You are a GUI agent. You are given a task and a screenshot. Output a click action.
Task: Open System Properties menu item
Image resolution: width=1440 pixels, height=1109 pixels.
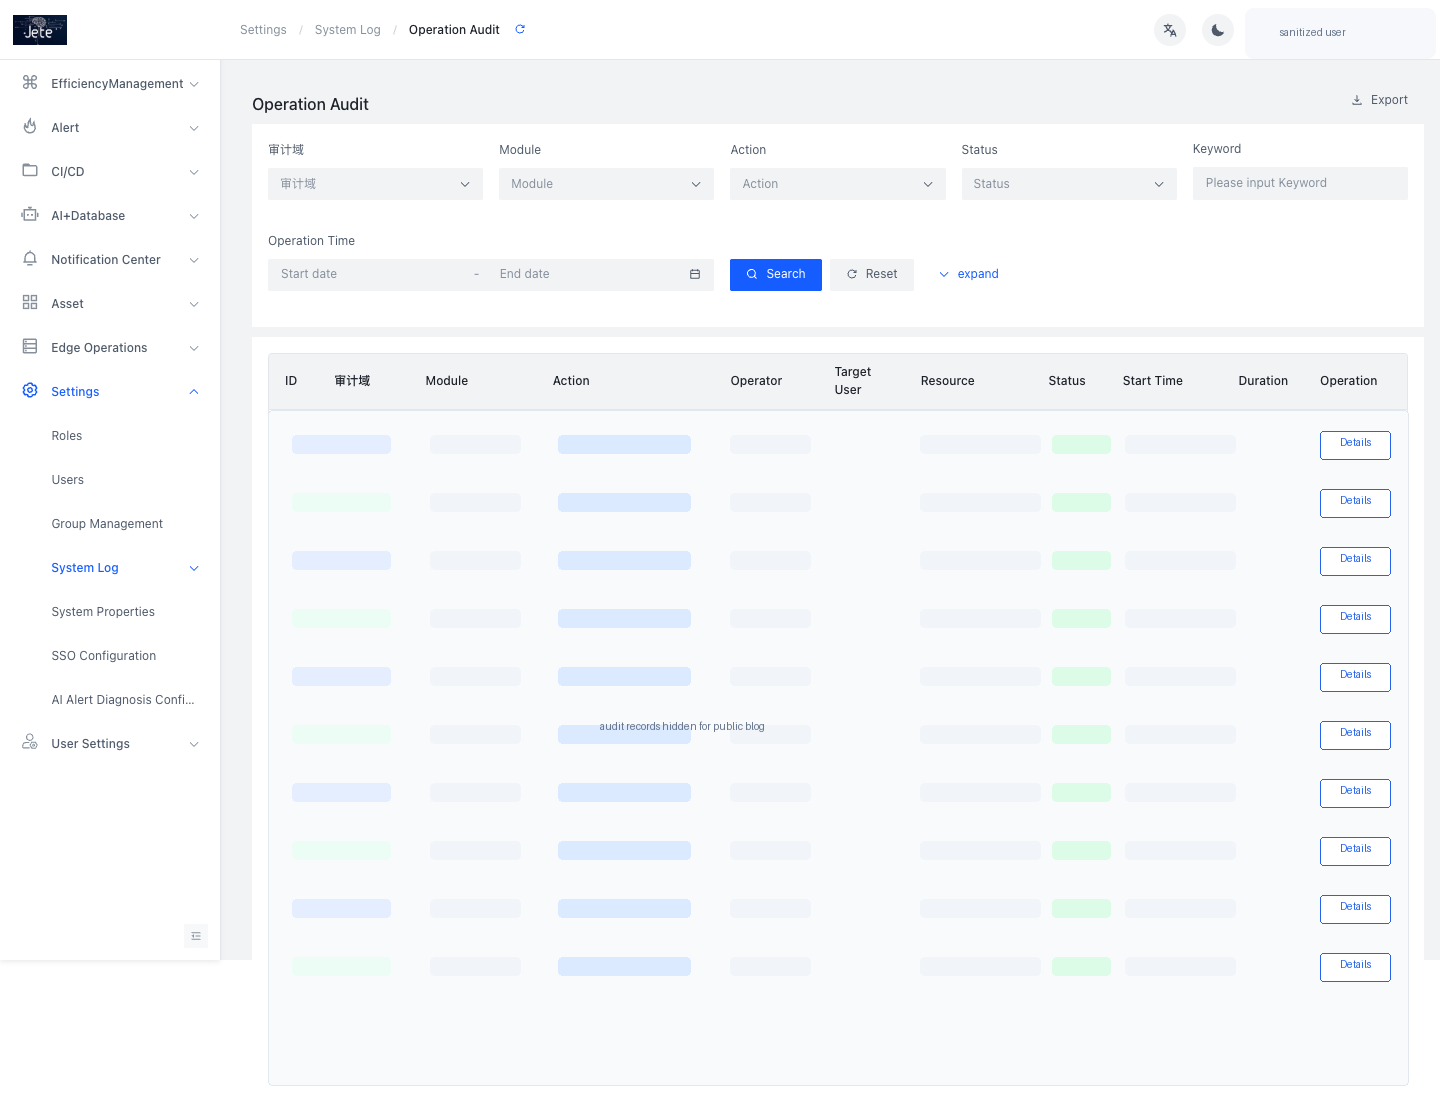coord(103,612)
